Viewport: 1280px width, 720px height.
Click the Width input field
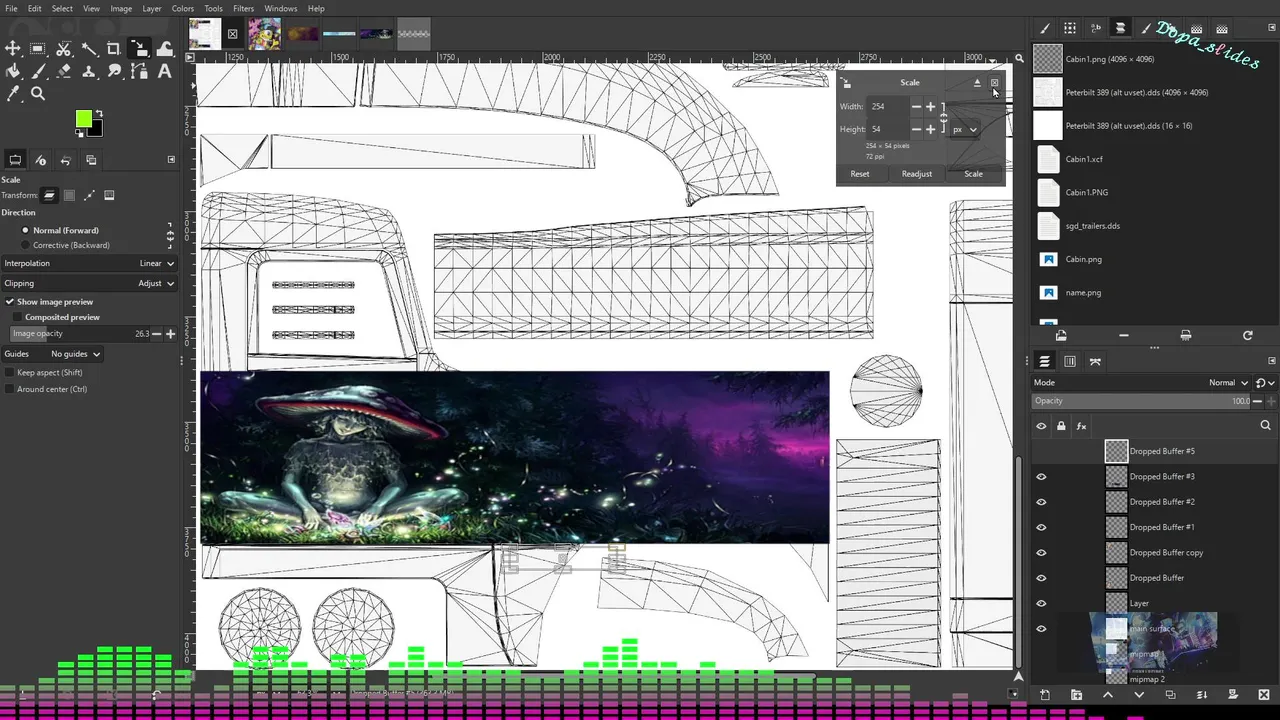886,106
